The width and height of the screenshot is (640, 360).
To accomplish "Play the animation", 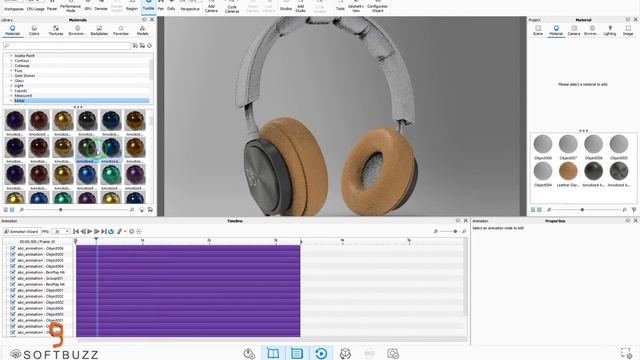I will [x=90, y=231].
